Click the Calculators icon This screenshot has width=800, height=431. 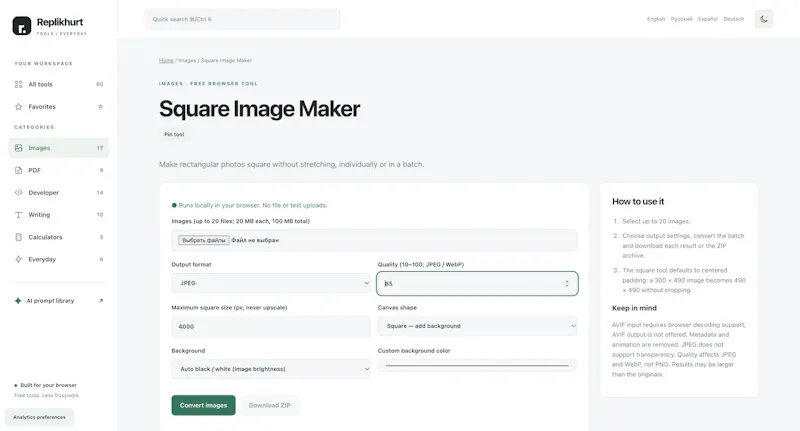coord(18,237)
